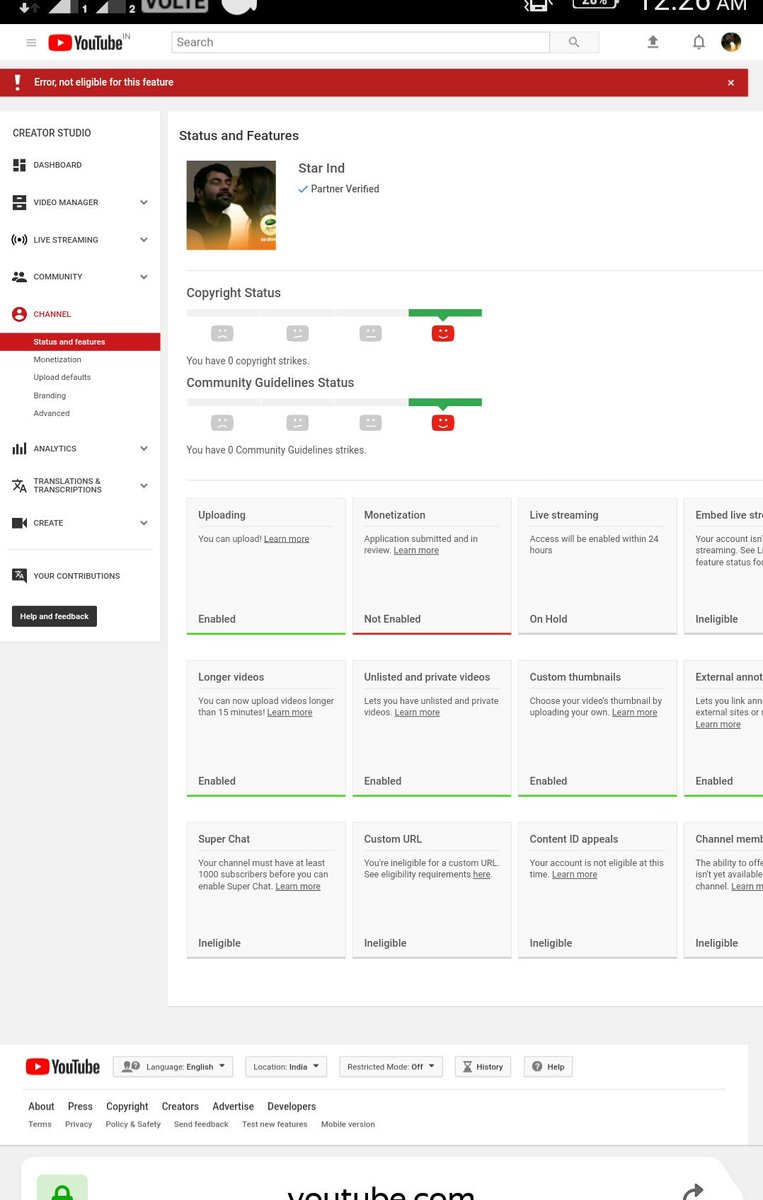Click the red happy face under Community Guidelines Status

[443, 423]
